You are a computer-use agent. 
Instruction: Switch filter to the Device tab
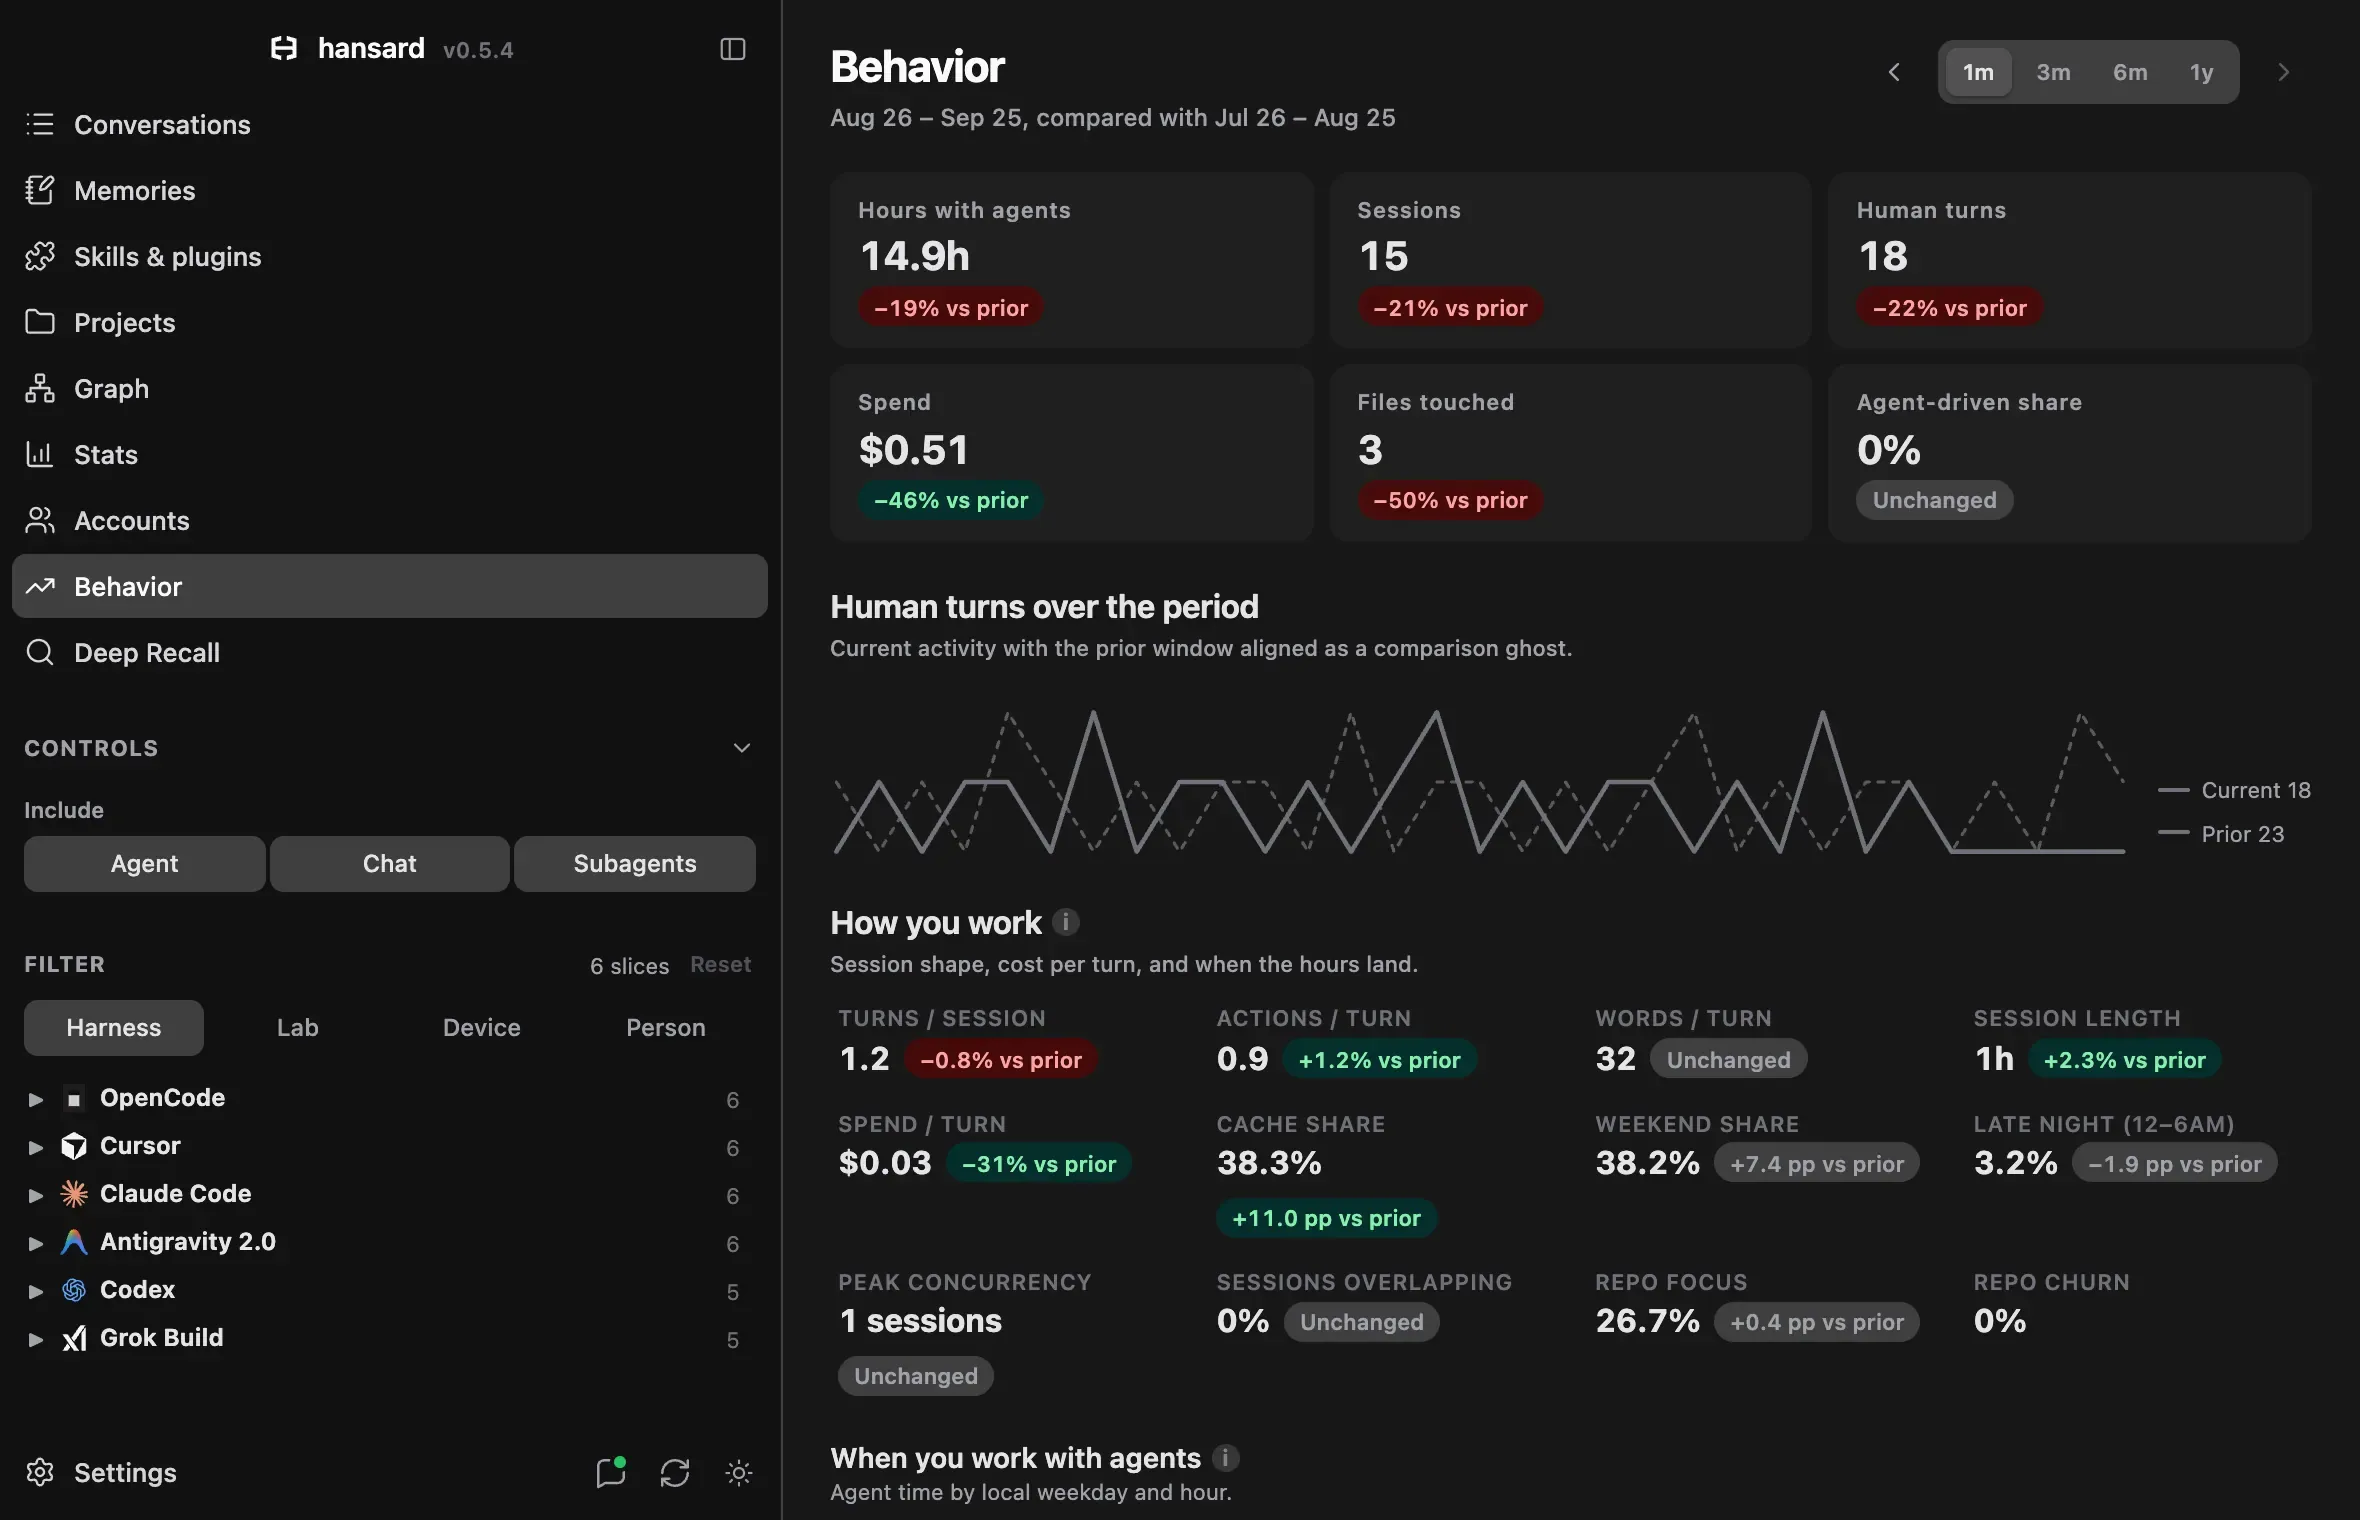pos(482,1027)
